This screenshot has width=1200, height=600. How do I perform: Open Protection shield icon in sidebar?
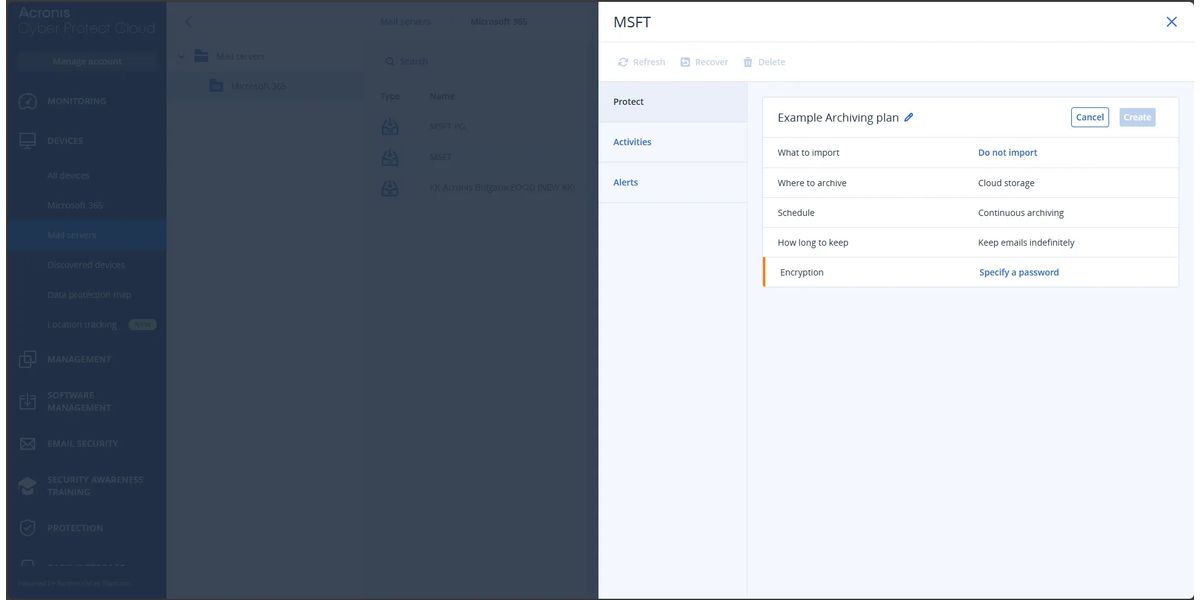click(28, 528)
